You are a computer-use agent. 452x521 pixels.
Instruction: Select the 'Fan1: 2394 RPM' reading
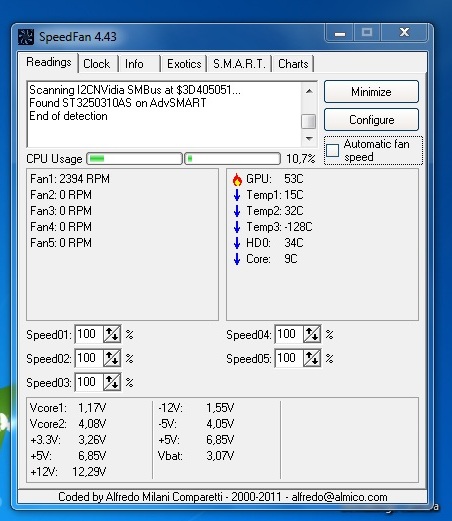tap(70, 179)
